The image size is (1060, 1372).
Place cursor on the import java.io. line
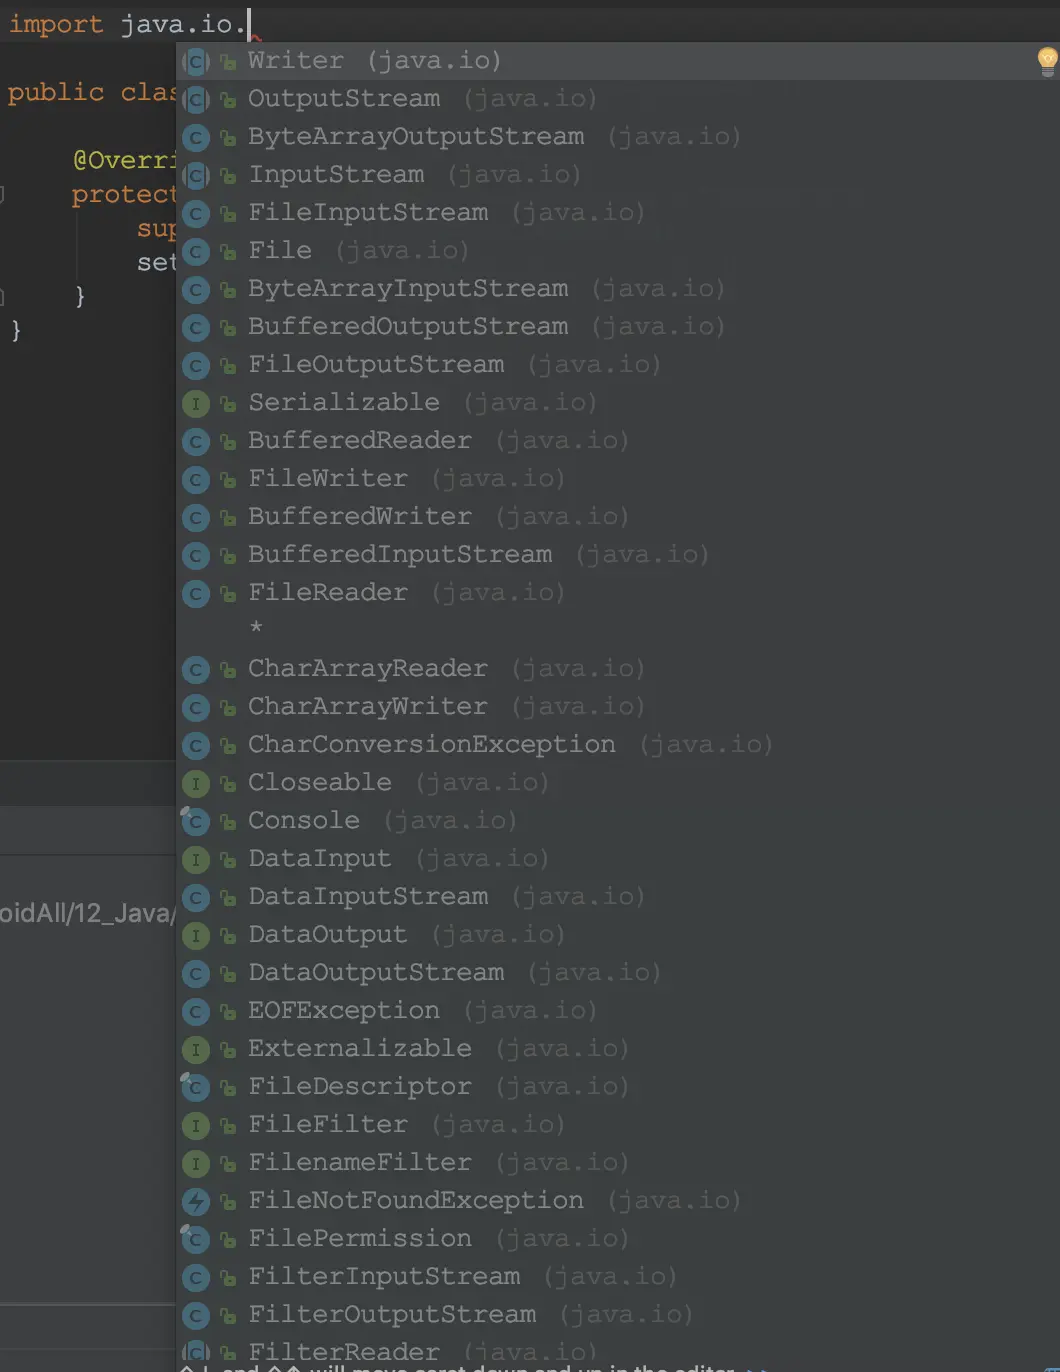[127, 24]
